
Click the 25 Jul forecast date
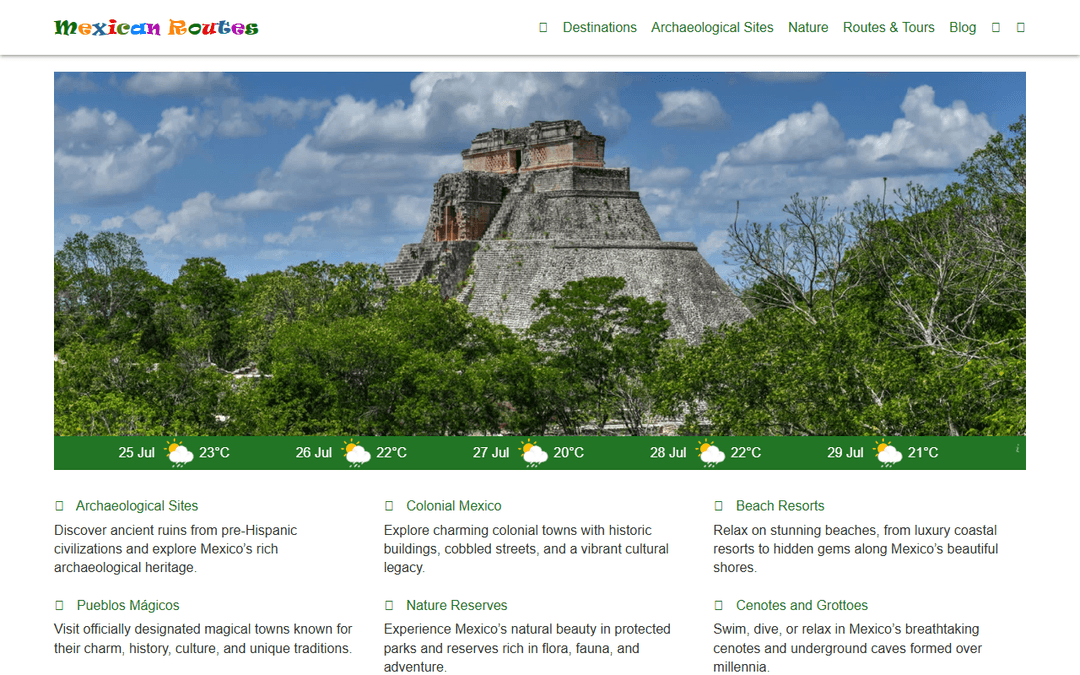[136, 453]
